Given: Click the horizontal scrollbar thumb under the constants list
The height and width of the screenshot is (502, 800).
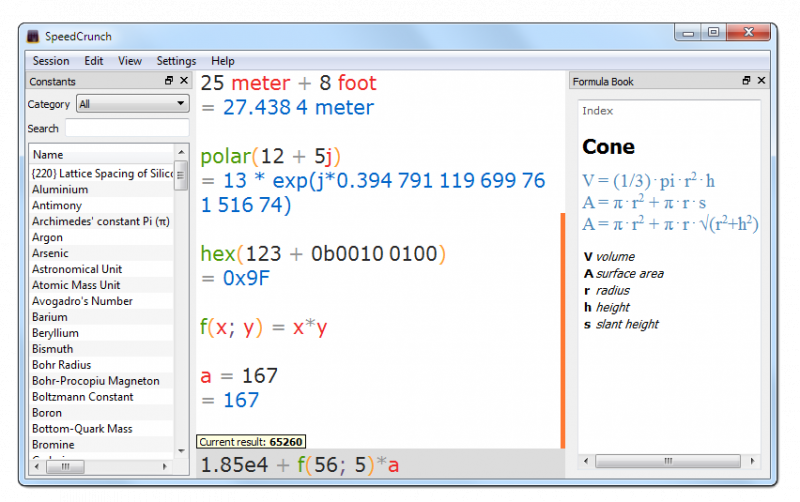Looking at the screenshot, I should (x=65, y=466).
